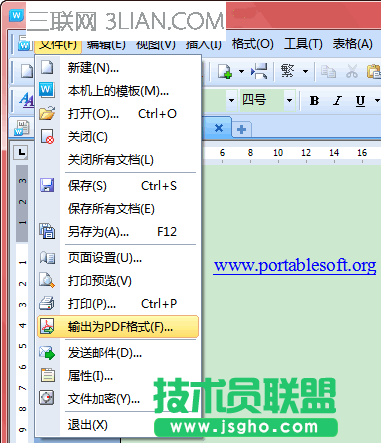Click the tab stop selector L button

click(x=21, y=153)
